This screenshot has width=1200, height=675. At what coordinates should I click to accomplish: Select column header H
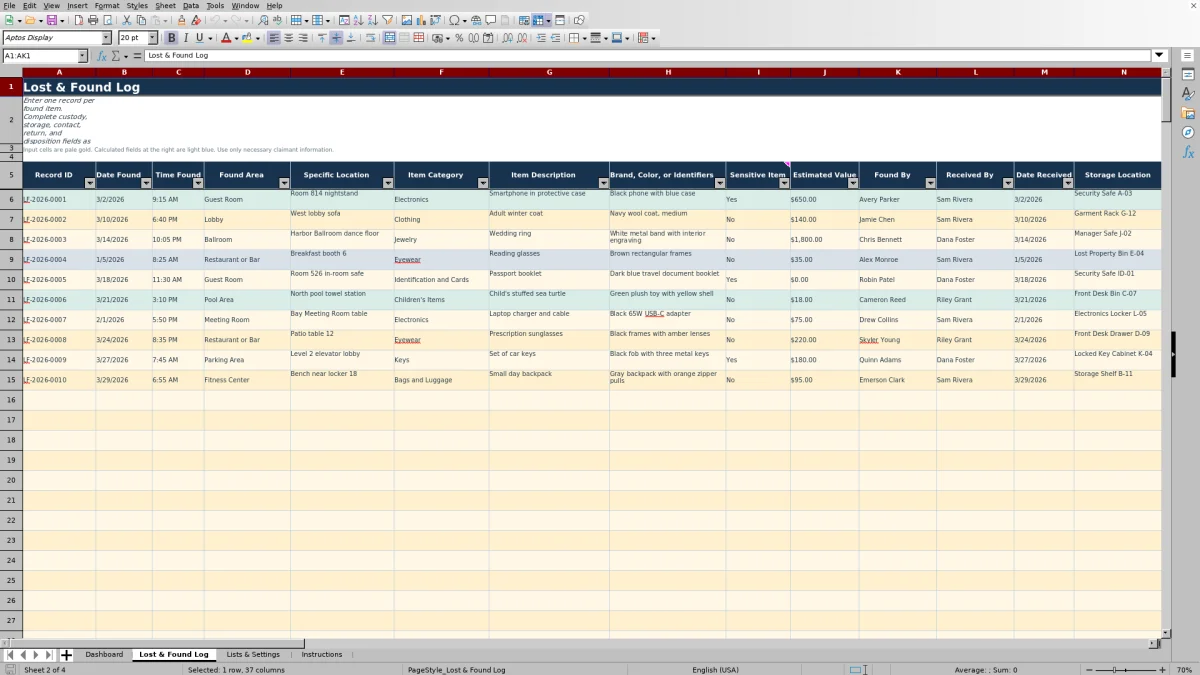click(x=668, y=72)
